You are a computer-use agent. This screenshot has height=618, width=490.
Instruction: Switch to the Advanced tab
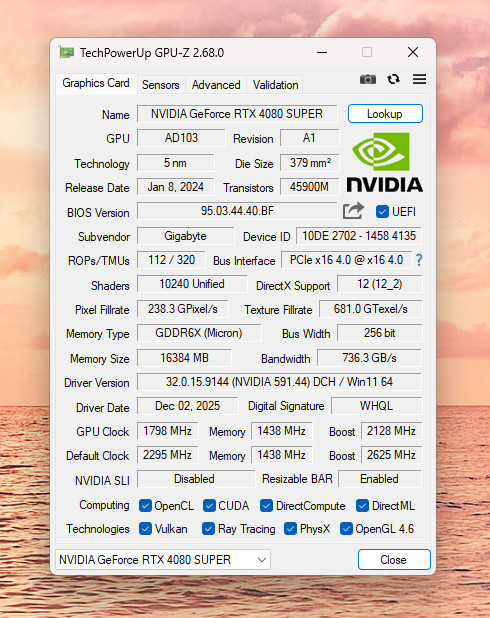tap(216, 85)
